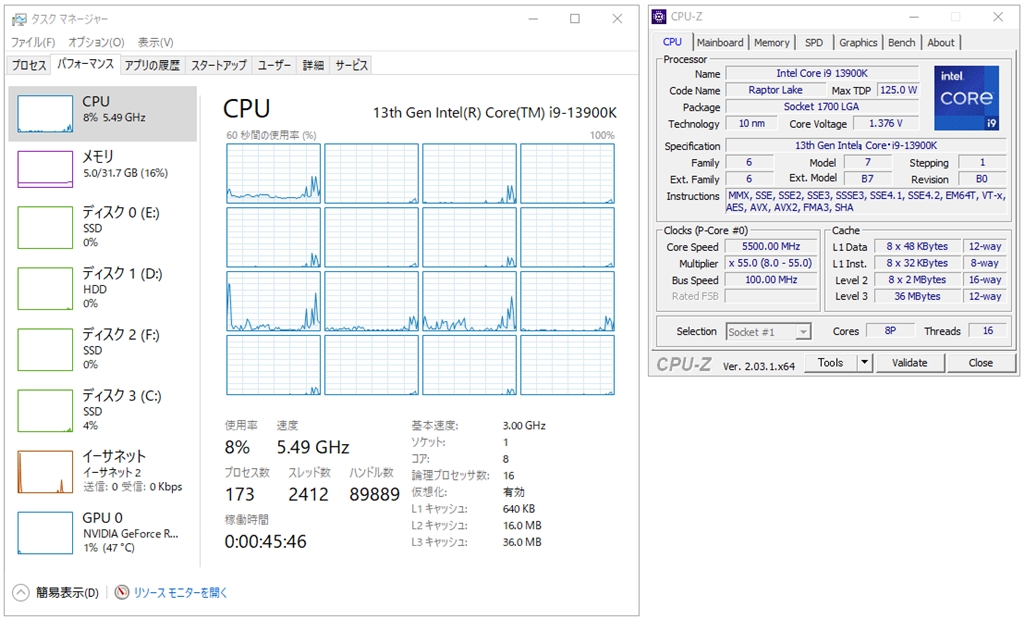
Task: Click the Tools button in CPU-Z
Action: coord(830,362)
